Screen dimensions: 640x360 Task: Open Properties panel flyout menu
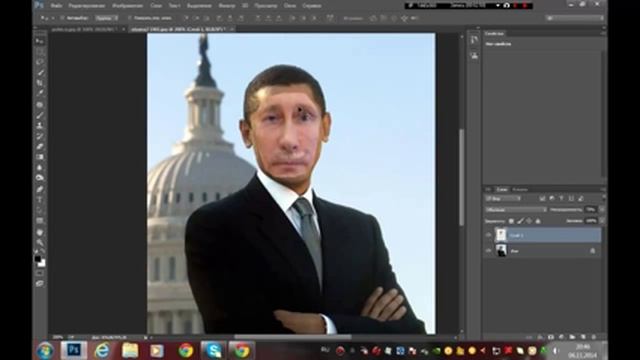603,33
